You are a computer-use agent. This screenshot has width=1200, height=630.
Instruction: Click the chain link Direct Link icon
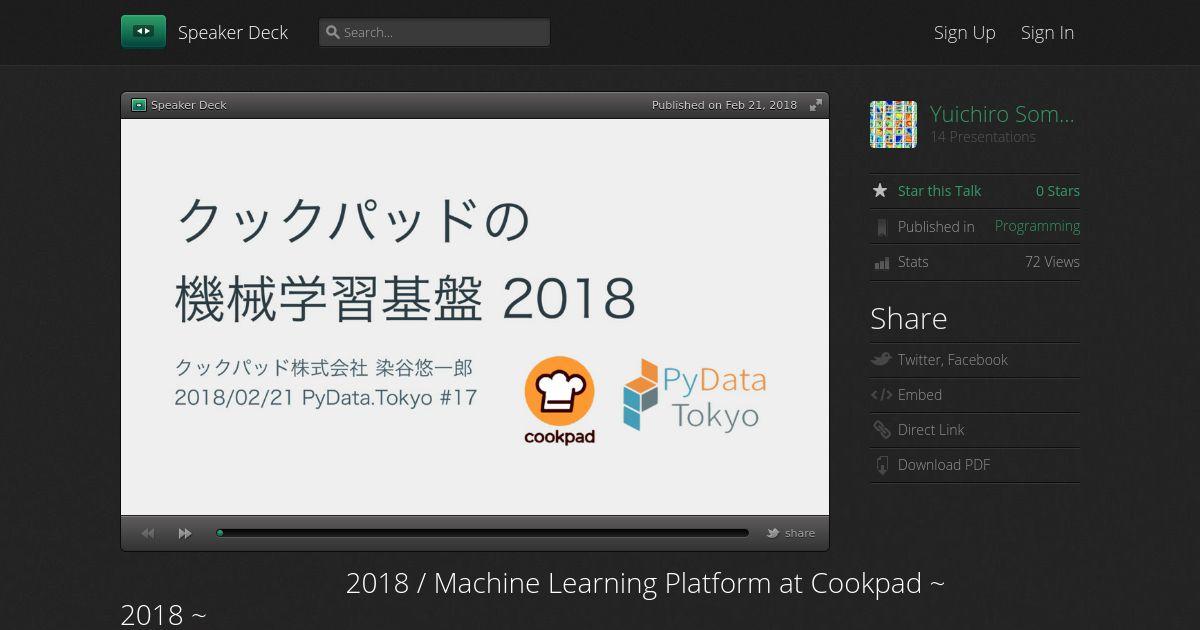click(x=881, y=430)
